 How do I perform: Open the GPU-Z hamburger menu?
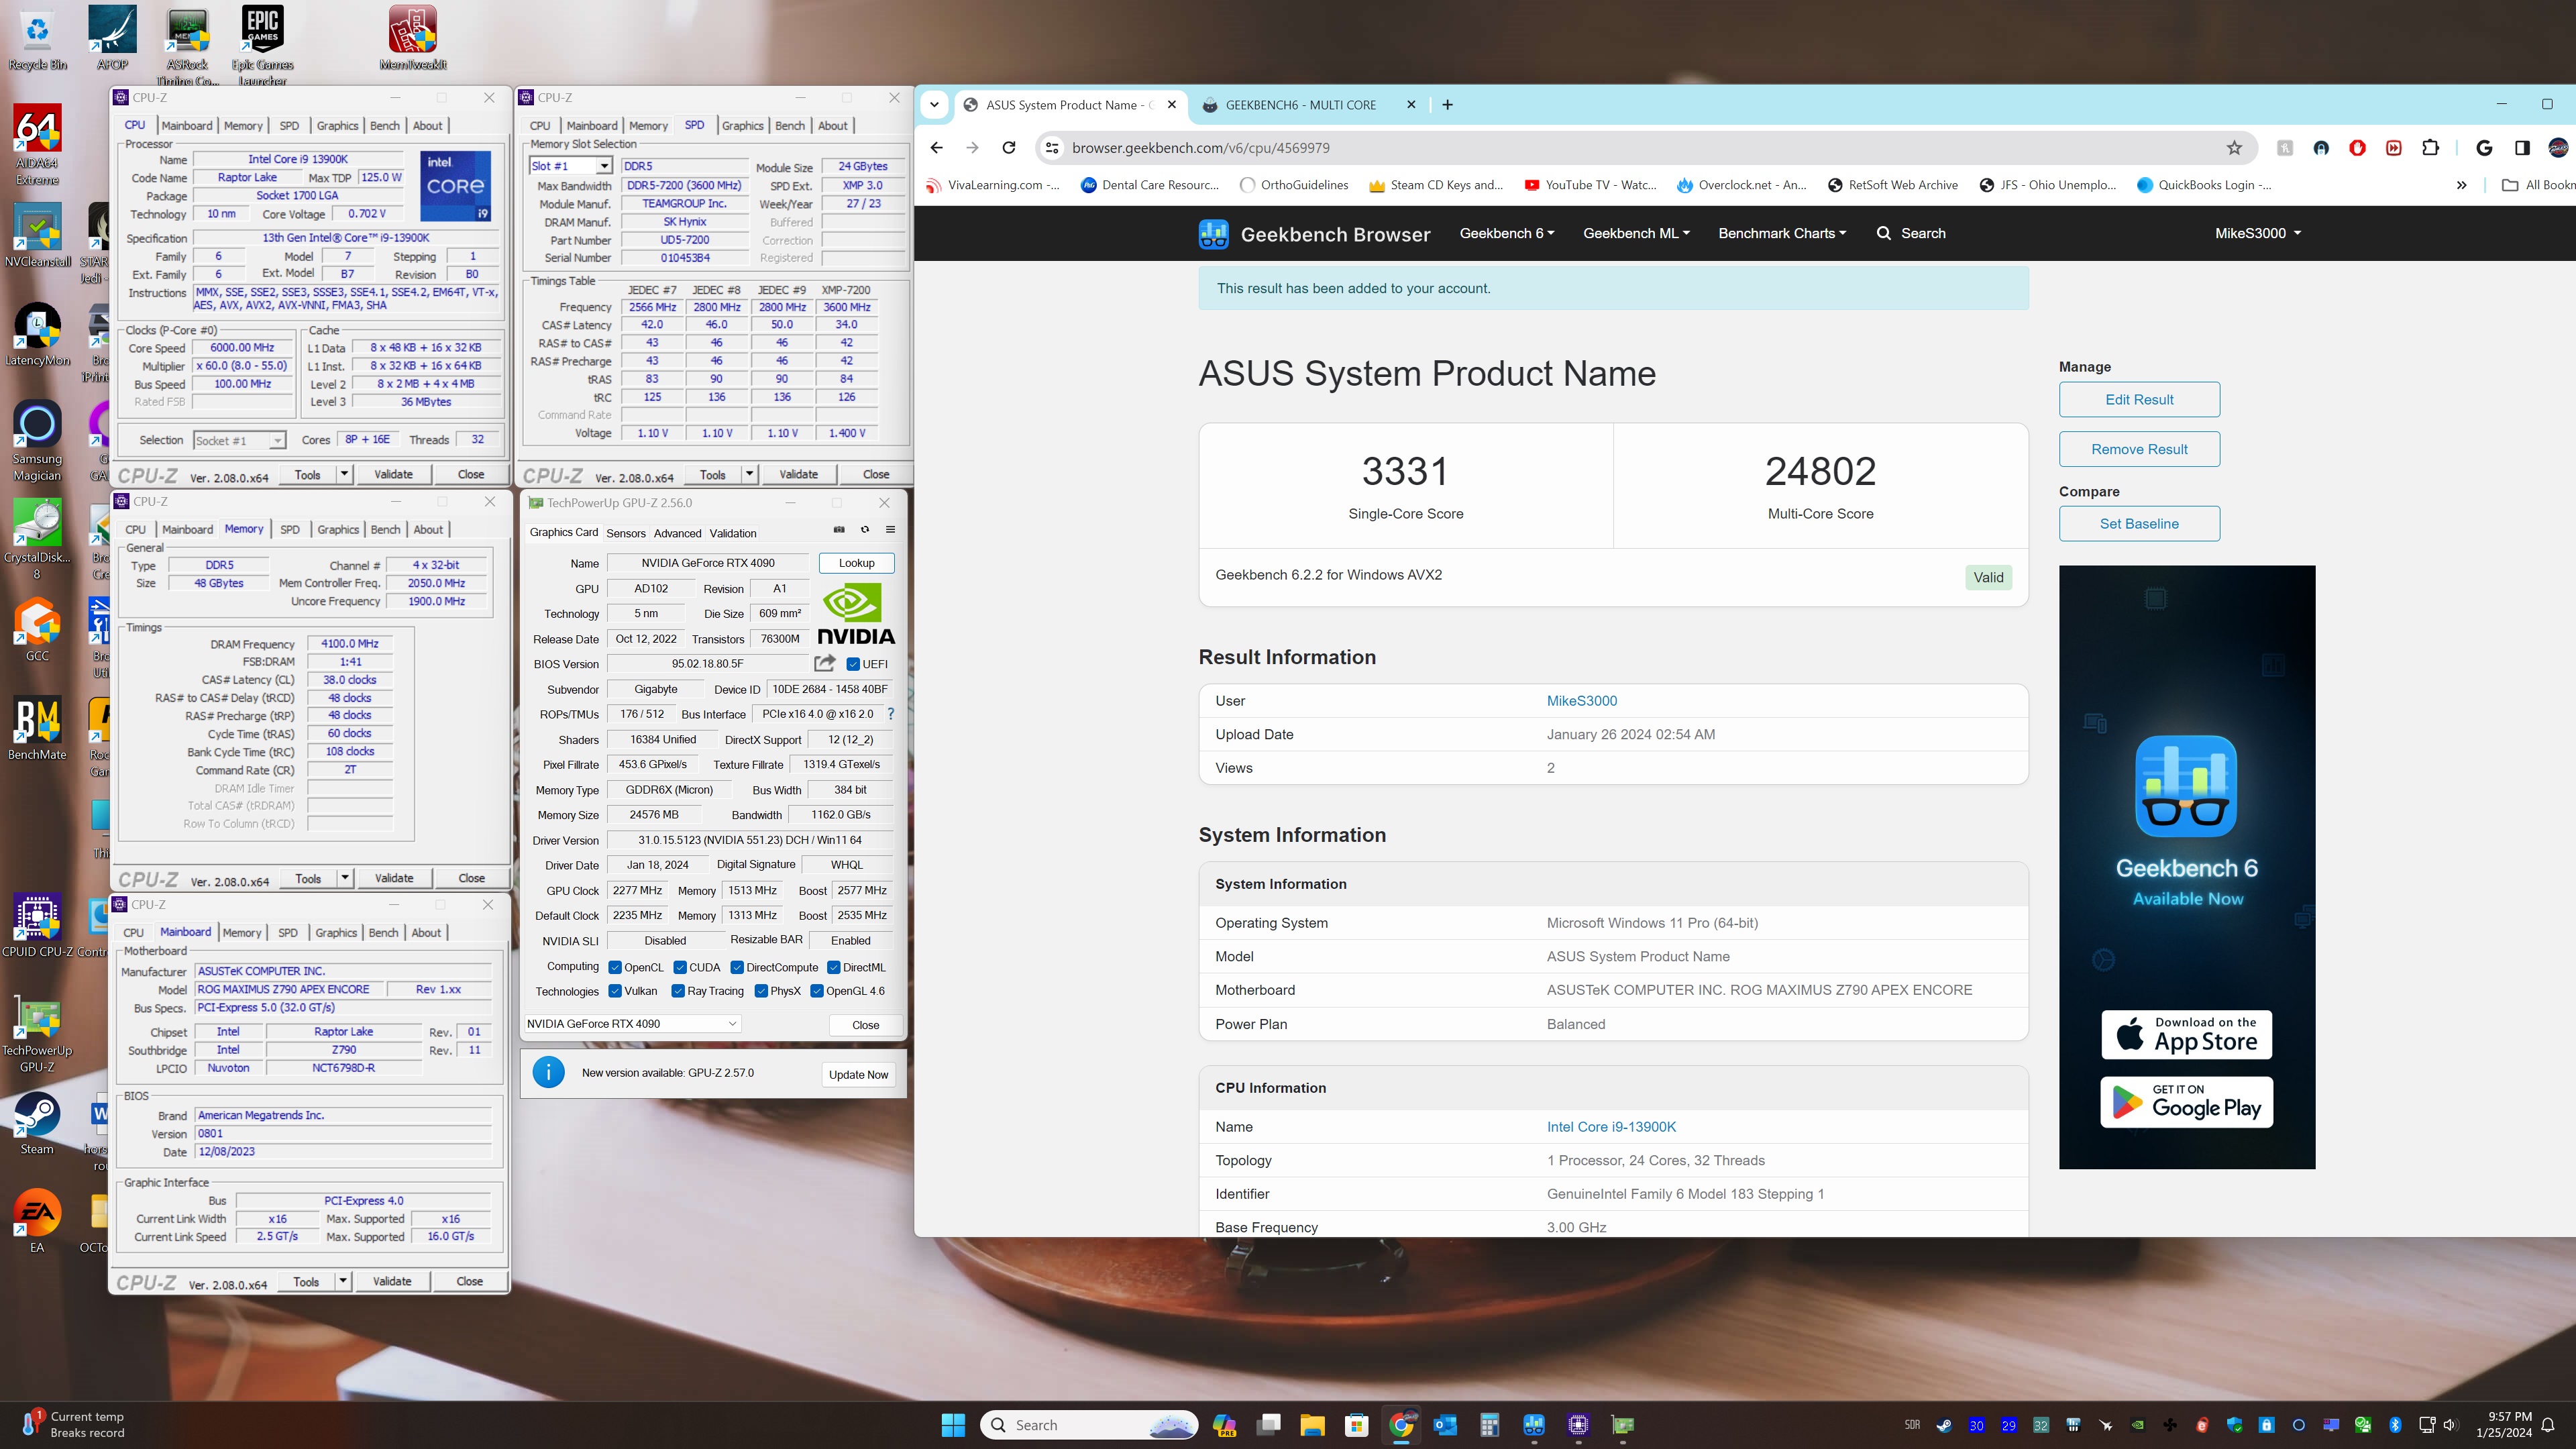890,530
